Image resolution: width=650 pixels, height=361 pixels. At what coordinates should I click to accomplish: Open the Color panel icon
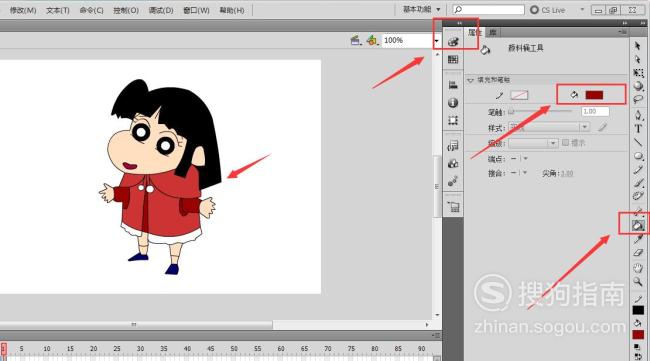pyautogui.click(x=453, y=41)
